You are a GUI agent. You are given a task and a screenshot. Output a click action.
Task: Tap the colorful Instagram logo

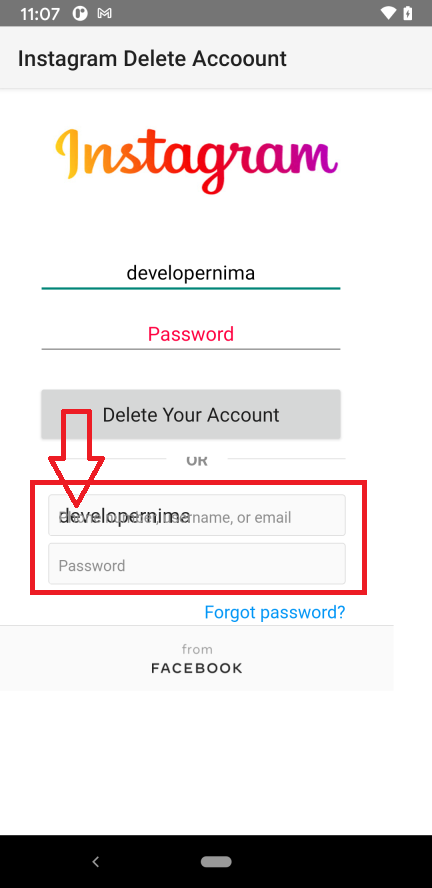196,161
